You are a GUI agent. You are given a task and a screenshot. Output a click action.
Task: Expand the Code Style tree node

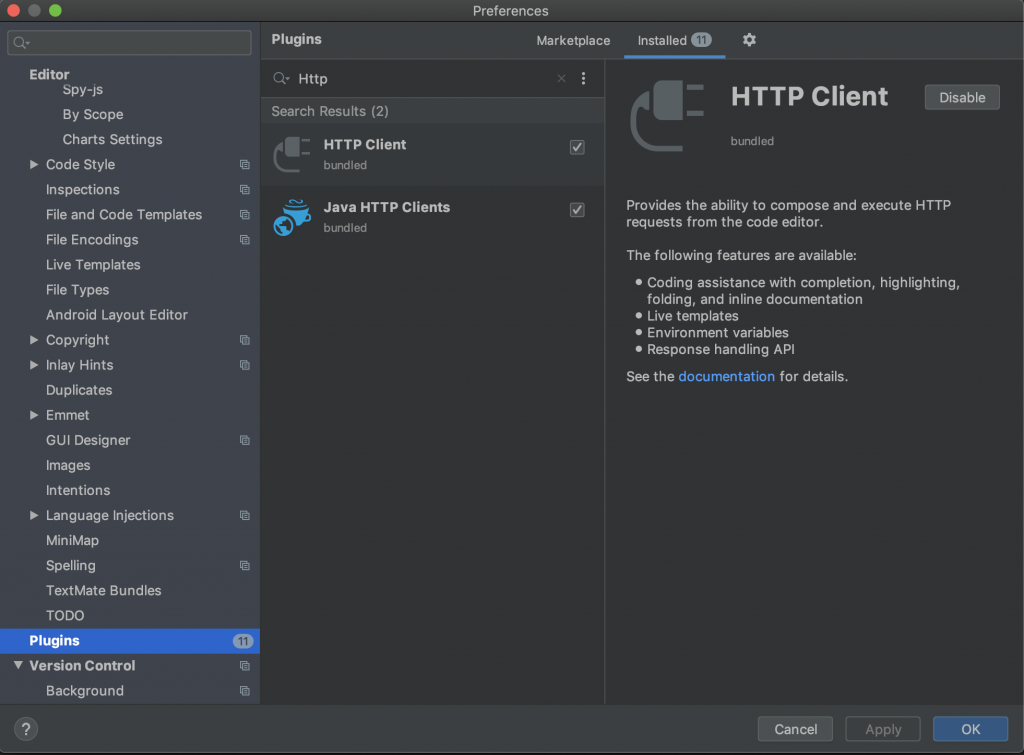(x=35, y=165)
